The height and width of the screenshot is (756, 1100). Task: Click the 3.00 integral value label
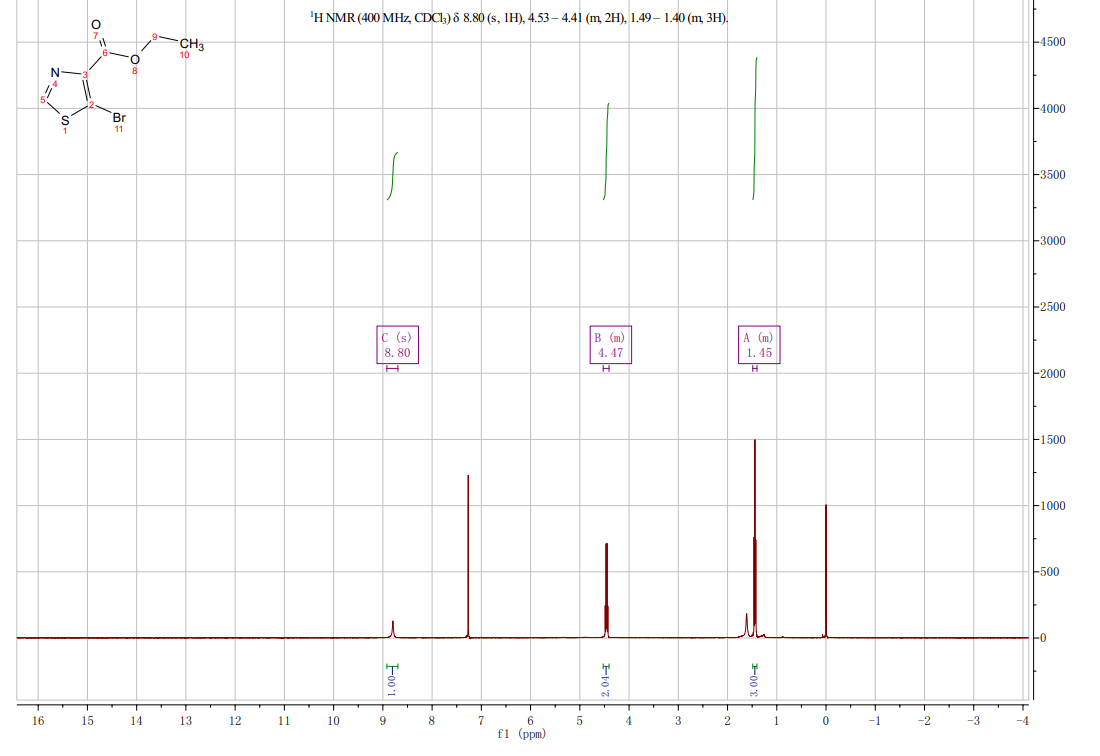coord(754,685)
